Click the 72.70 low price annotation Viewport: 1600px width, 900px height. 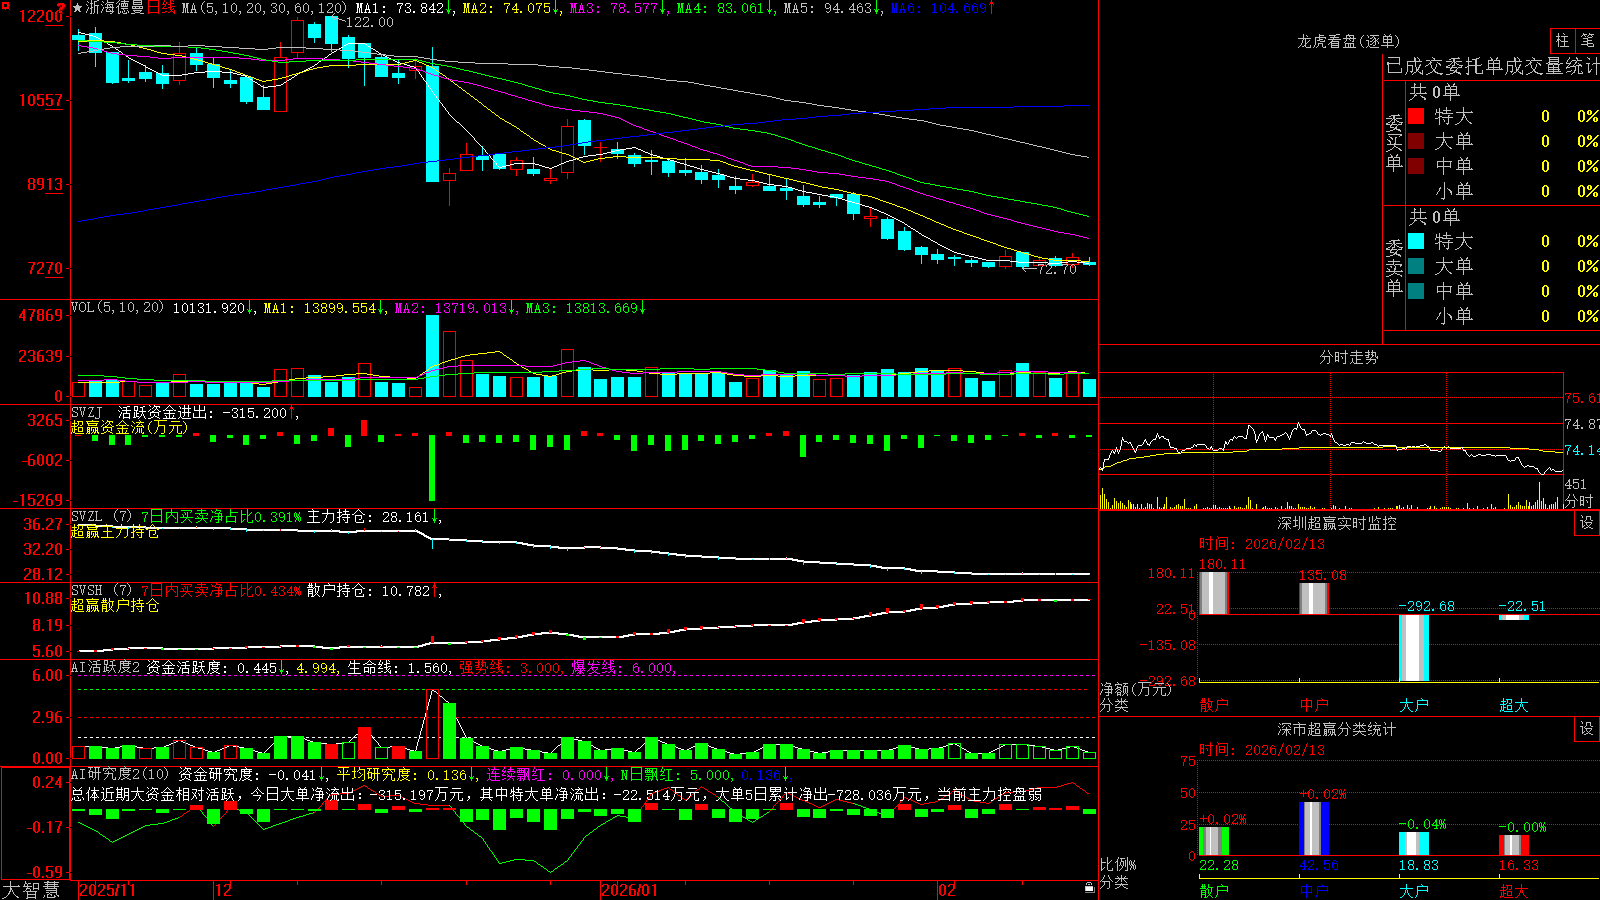(x=1057, y=269)
